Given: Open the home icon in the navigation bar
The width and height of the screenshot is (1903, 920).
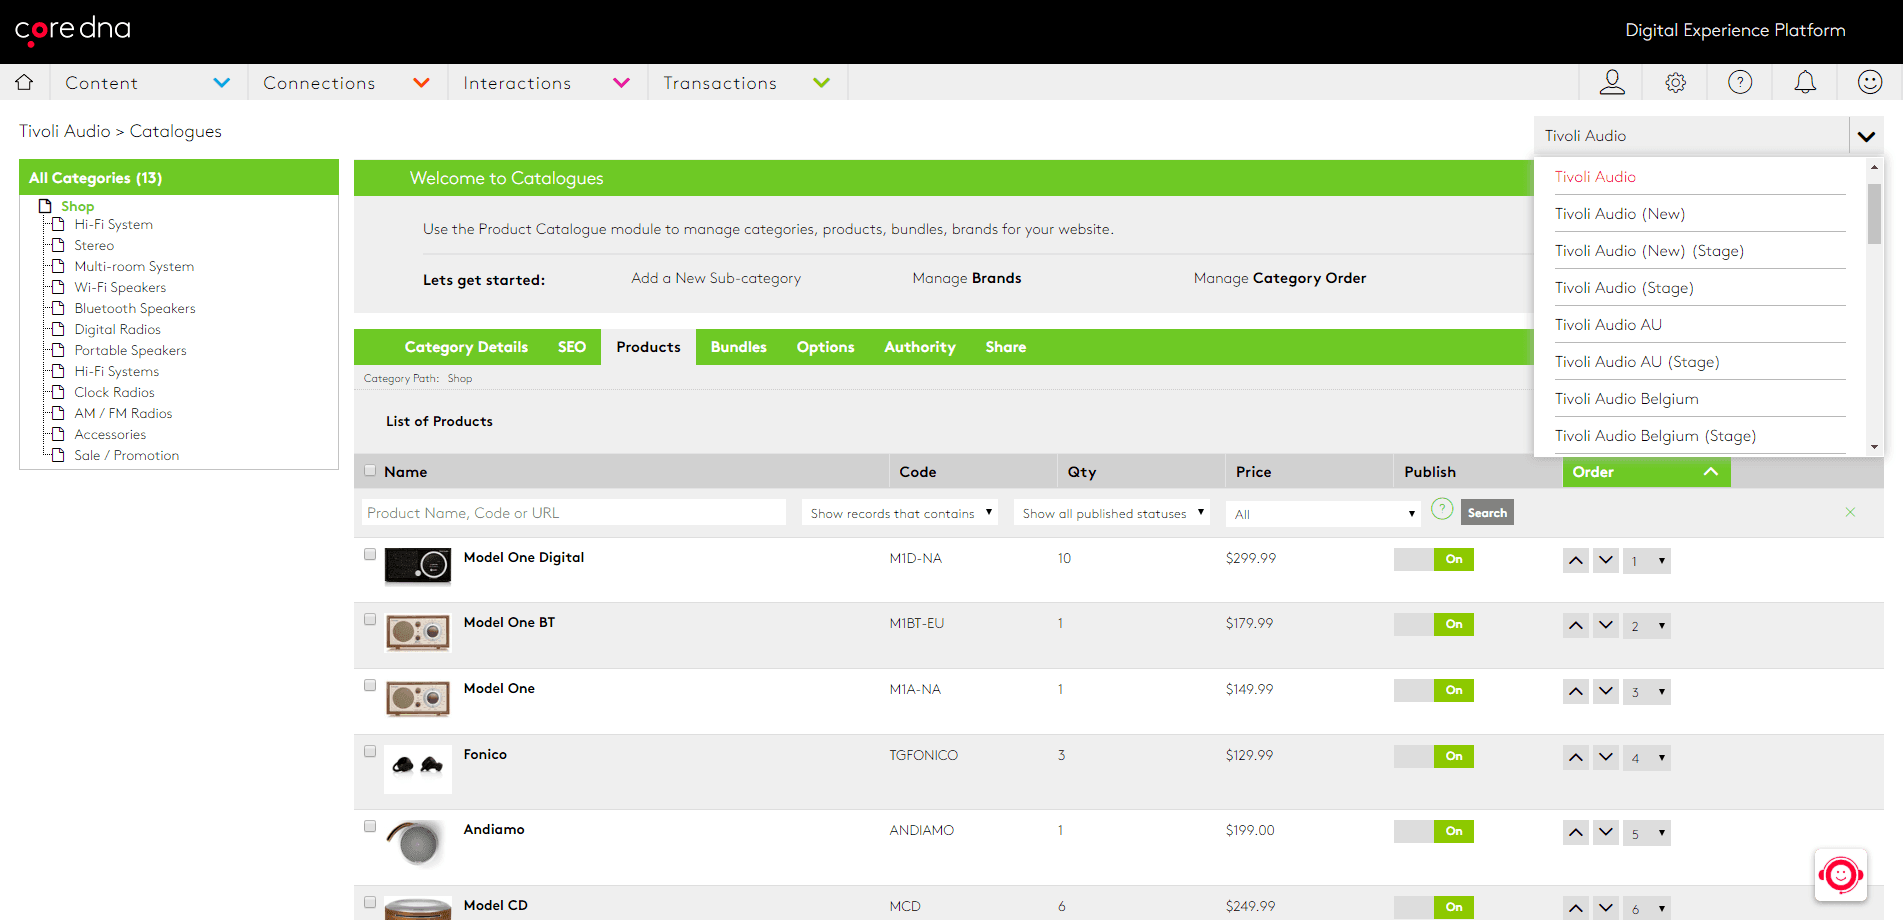Looking at the screenshot, I should pos(24,82).
